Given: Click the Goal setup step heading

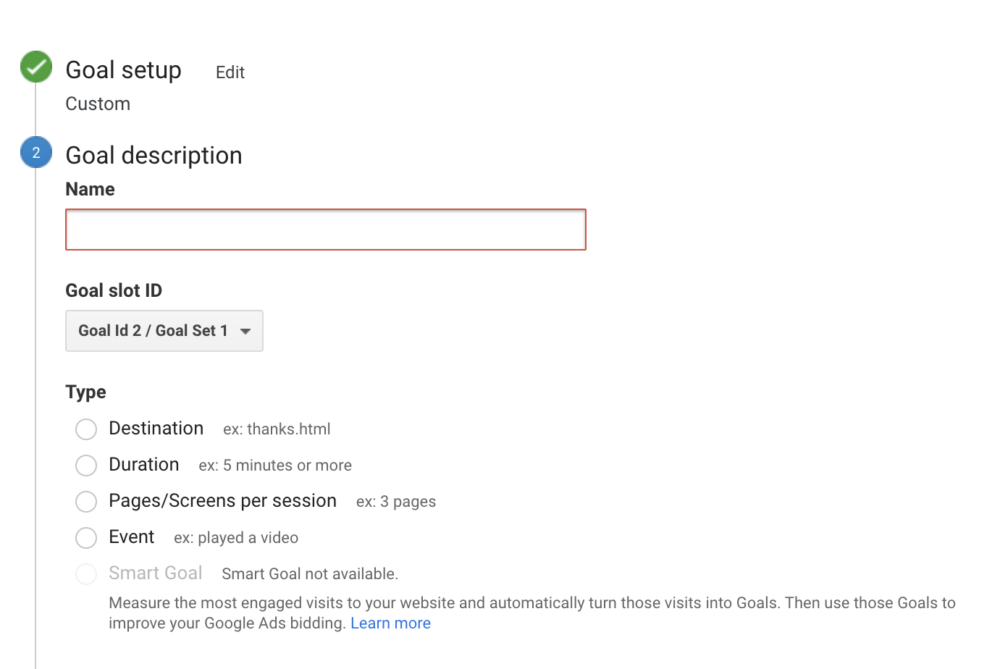Looking at the screenshot, I should (x=123, y=70).
